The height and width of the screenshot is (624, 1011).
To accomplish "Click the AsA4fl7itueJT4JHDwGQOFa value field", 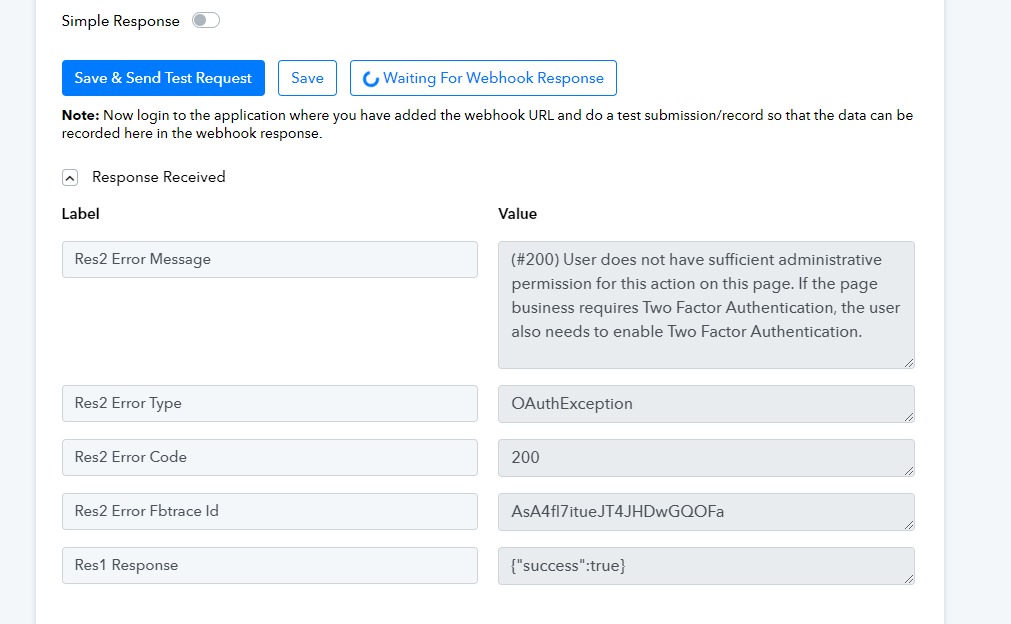I will (x=706, y=512).
